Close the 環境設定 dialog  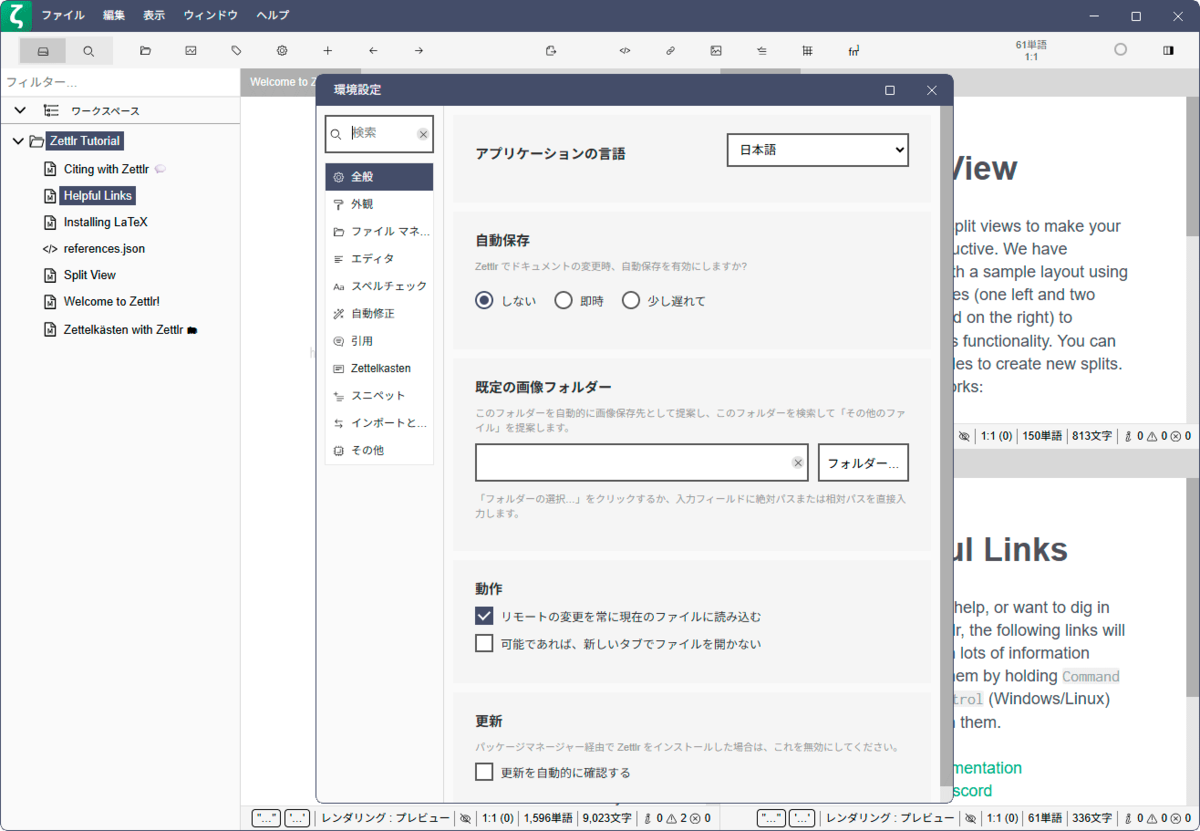pos(932,90)
